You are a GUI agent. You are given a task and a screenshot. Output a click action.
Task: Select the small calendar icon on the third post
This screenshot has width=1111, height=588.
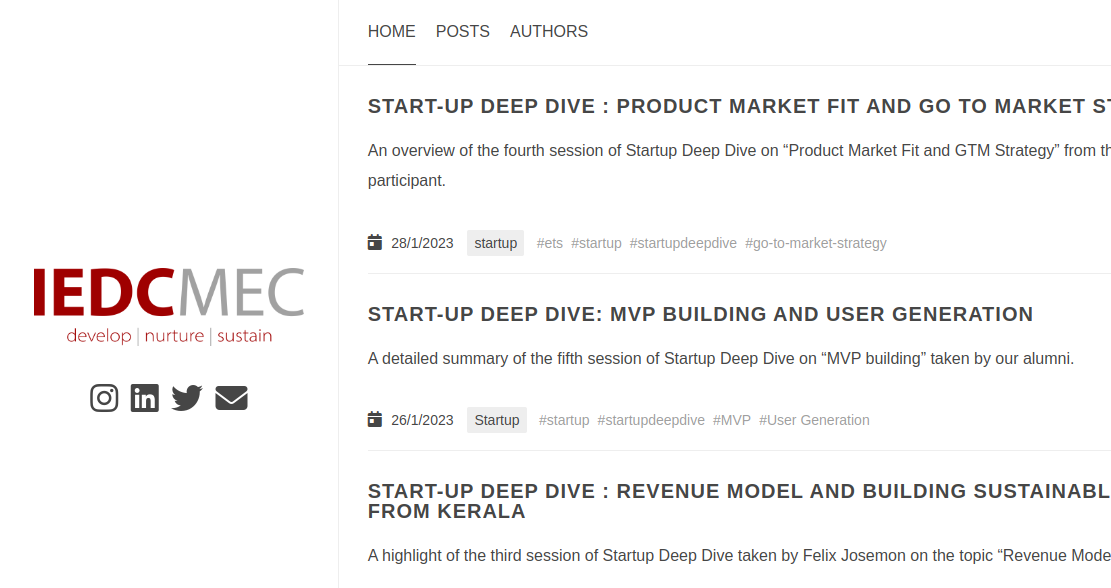point(374,585)
